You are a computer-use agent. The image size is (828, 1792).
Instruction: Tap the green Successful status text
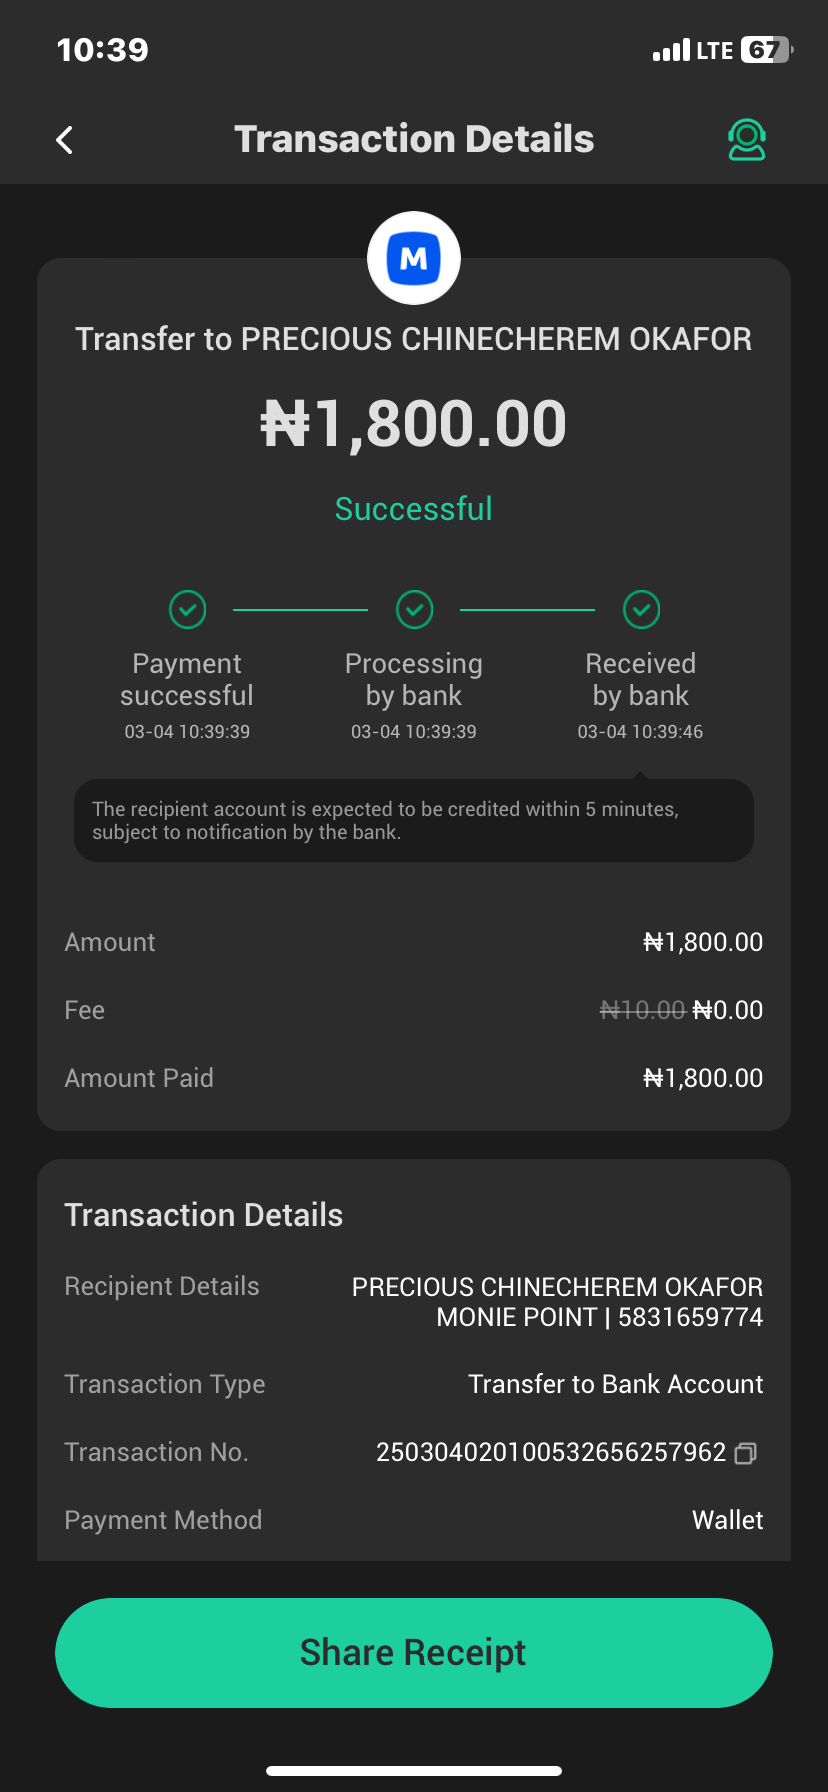[x=414, y=509]
